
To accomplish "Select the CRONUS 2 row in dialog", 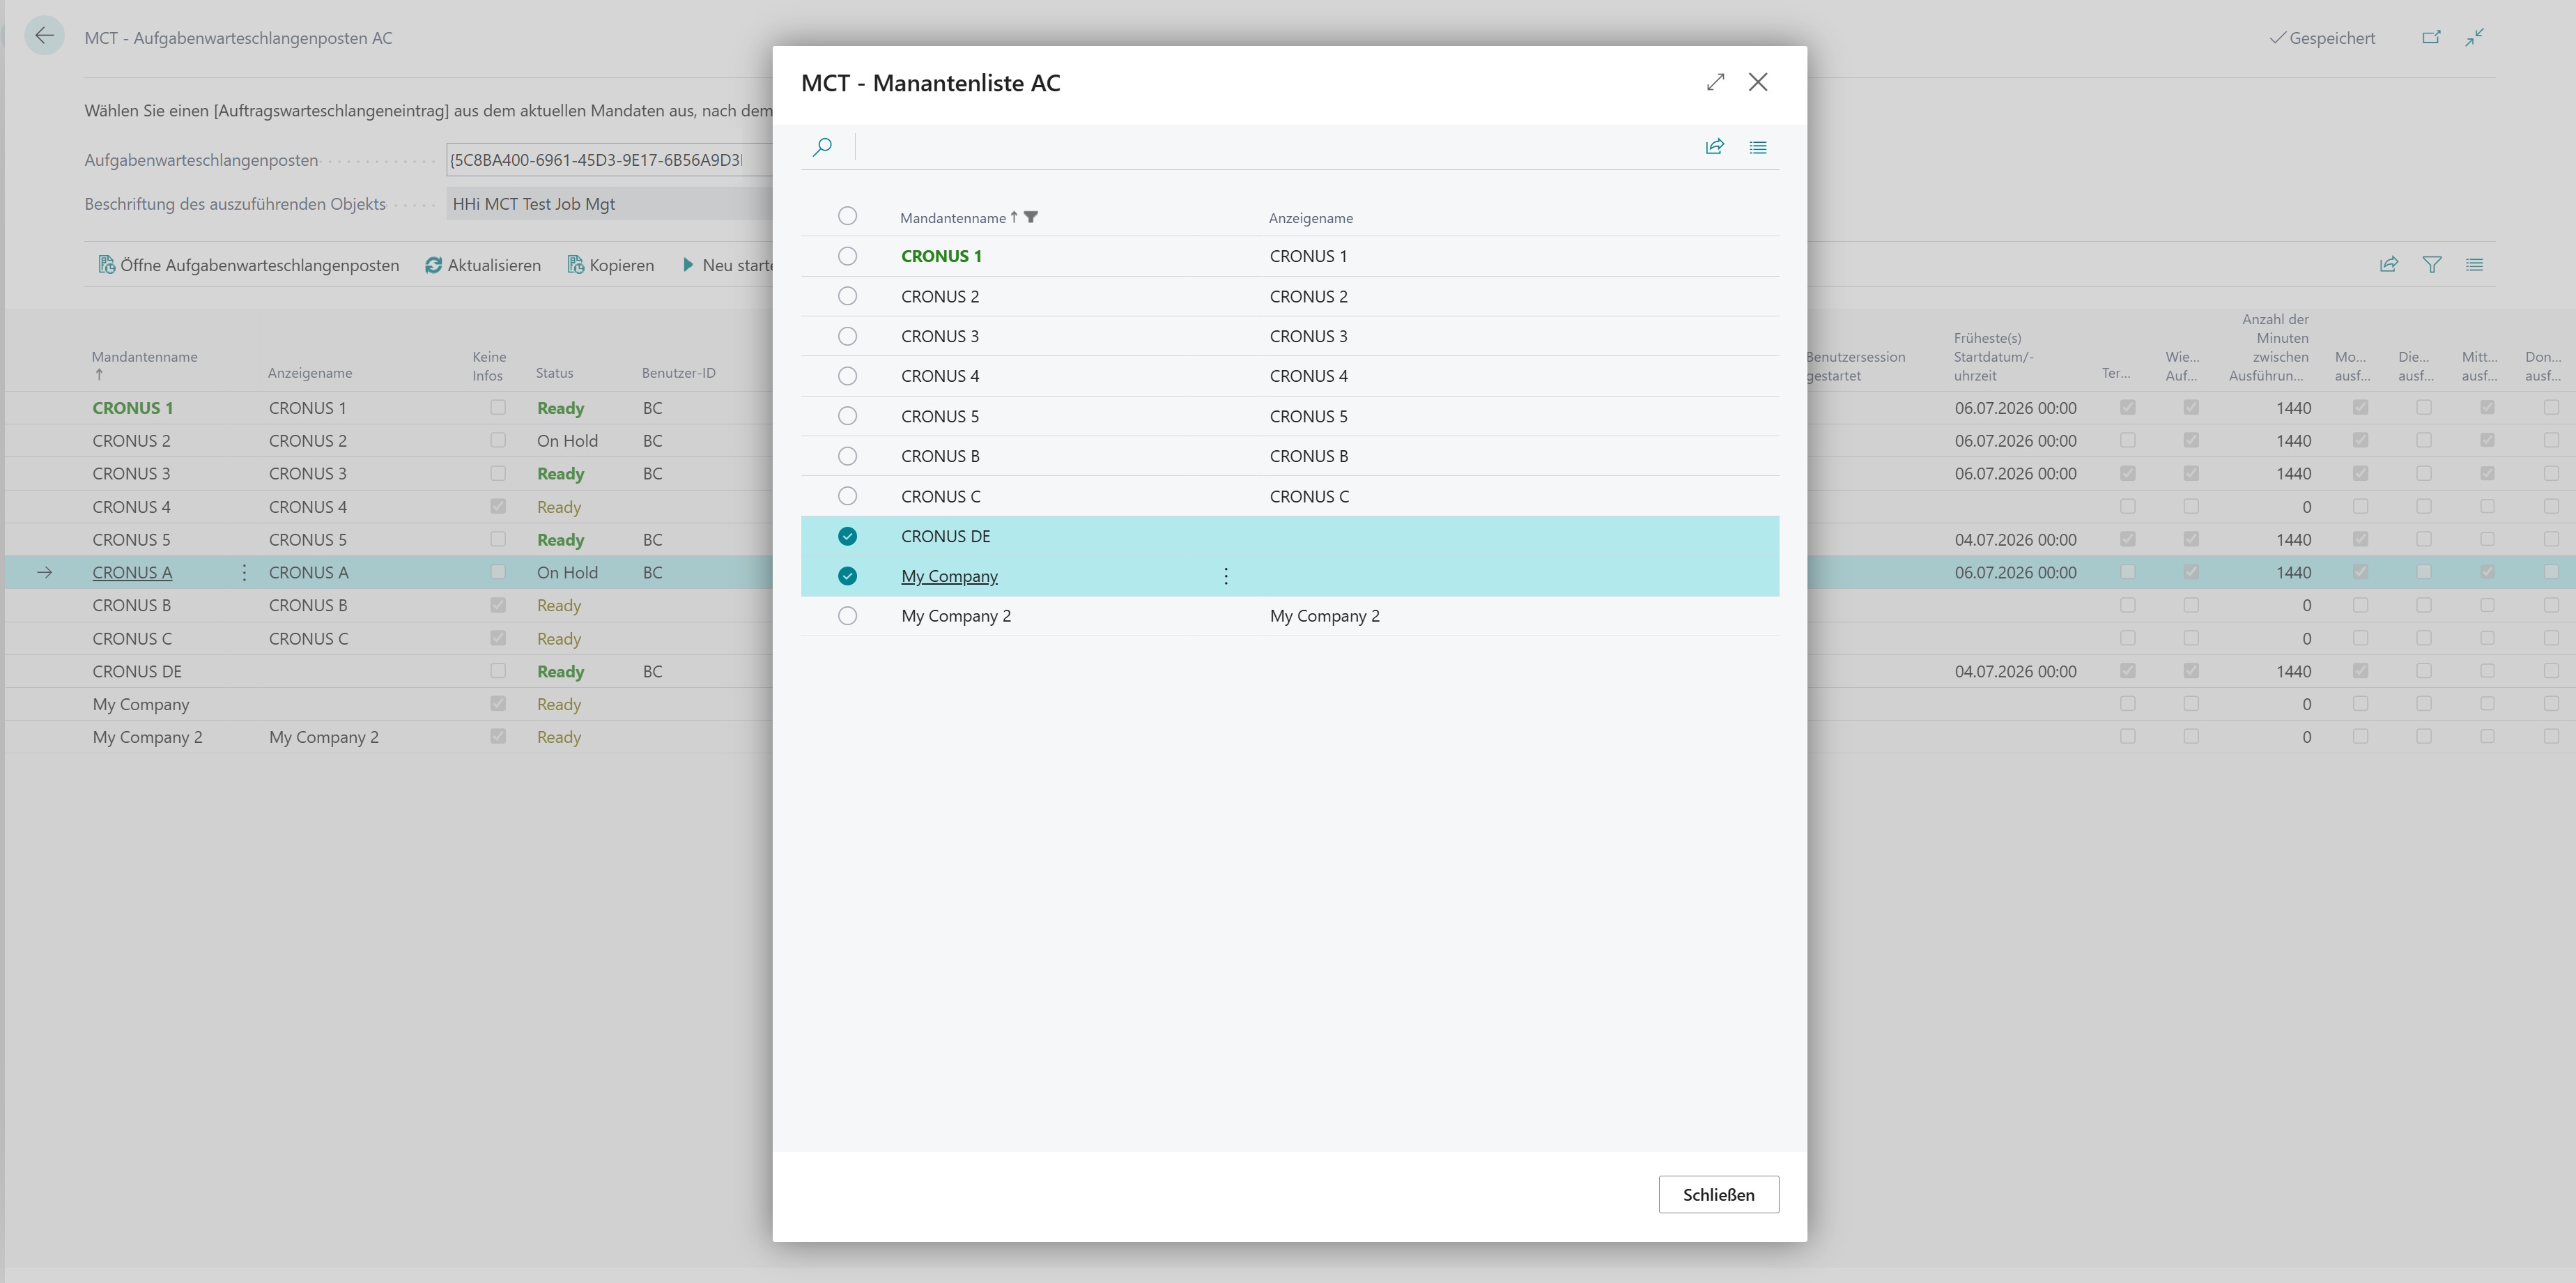I will (847, 296).
